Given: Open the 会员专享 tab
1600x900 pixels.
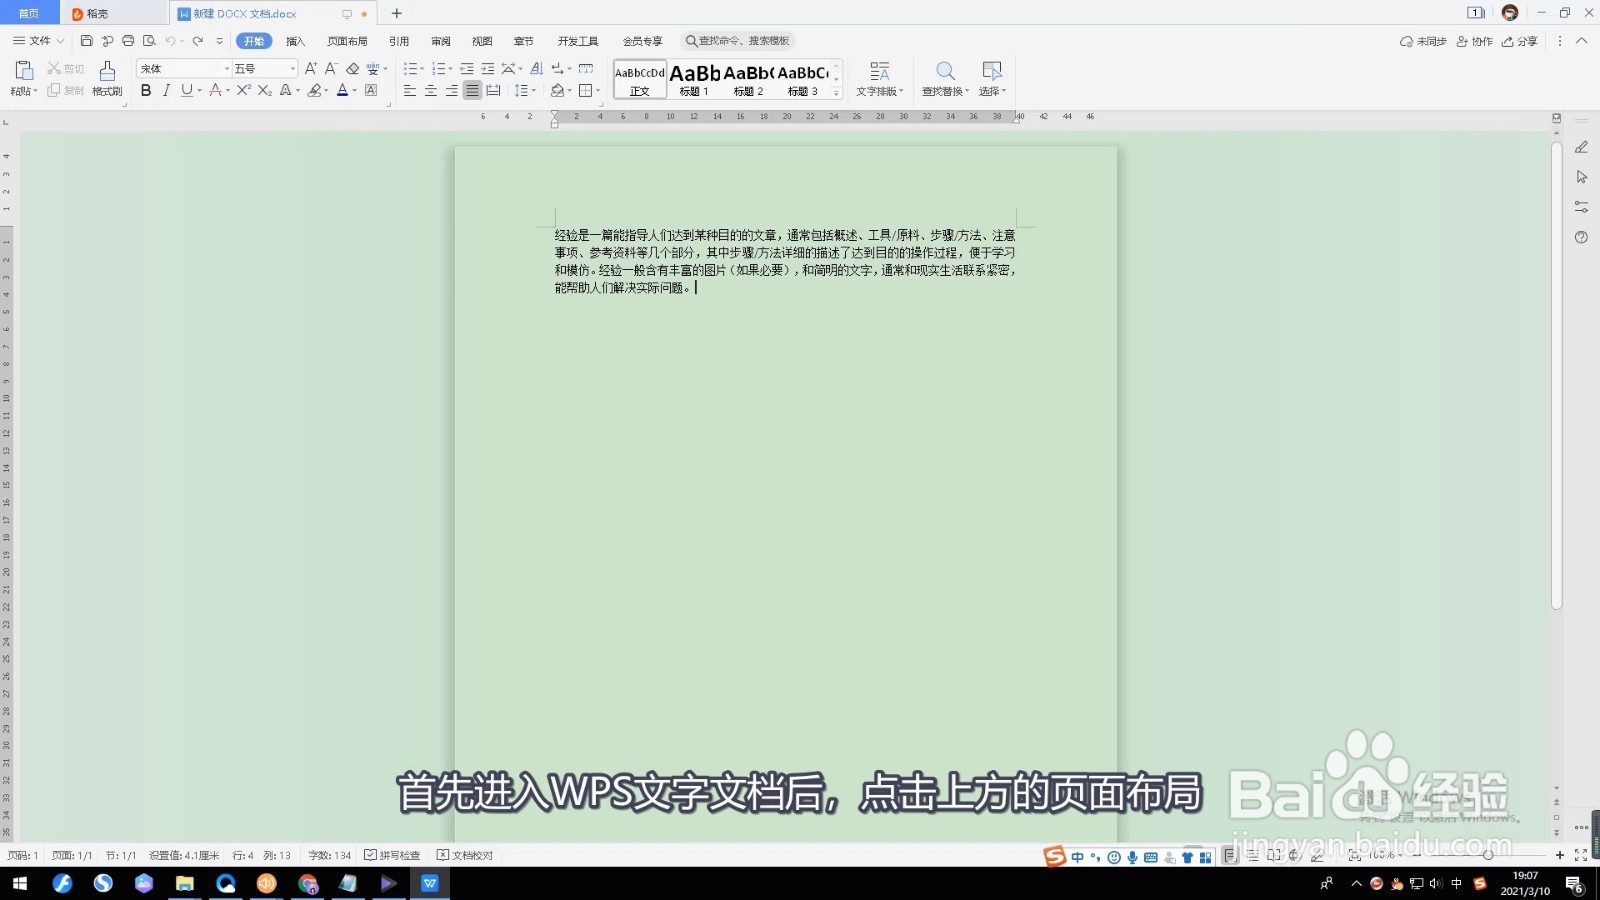Looking at the screenshot, I should coord(643,41).
